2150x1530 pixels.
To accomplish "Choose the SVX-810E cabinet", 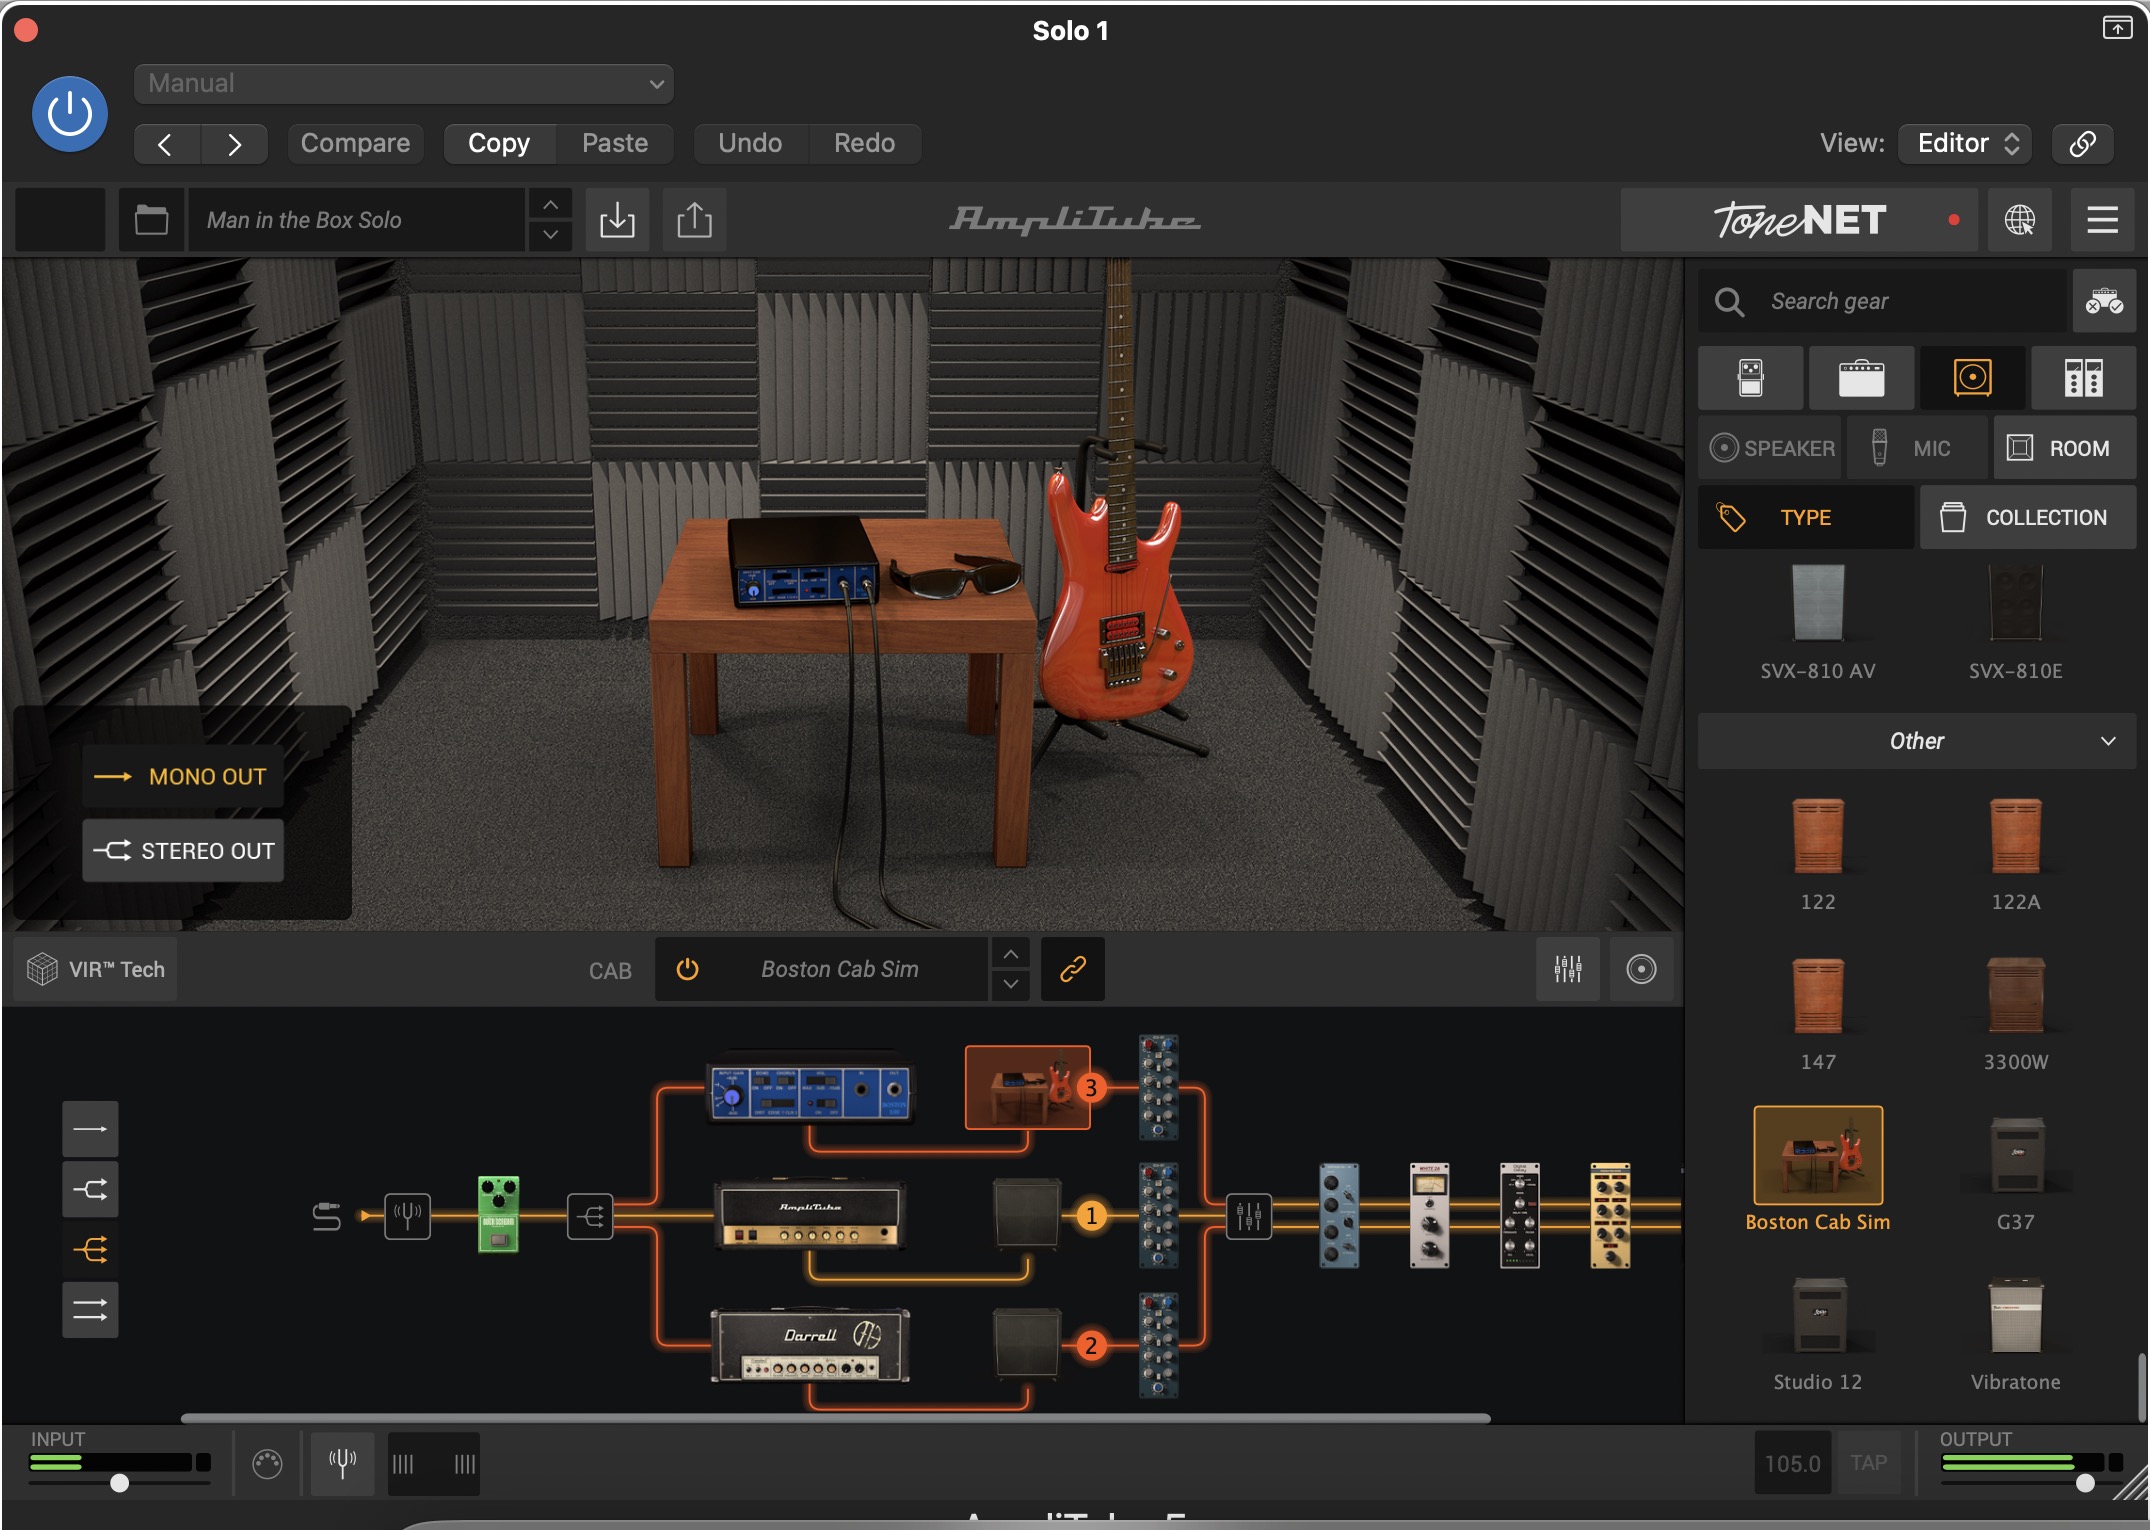I will 2015,622.
